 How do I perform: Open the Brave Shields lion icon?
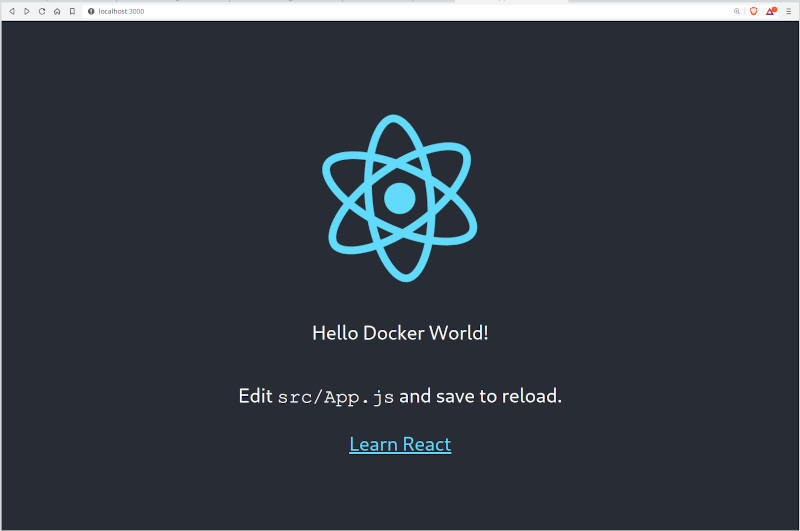tap(754, 11)
